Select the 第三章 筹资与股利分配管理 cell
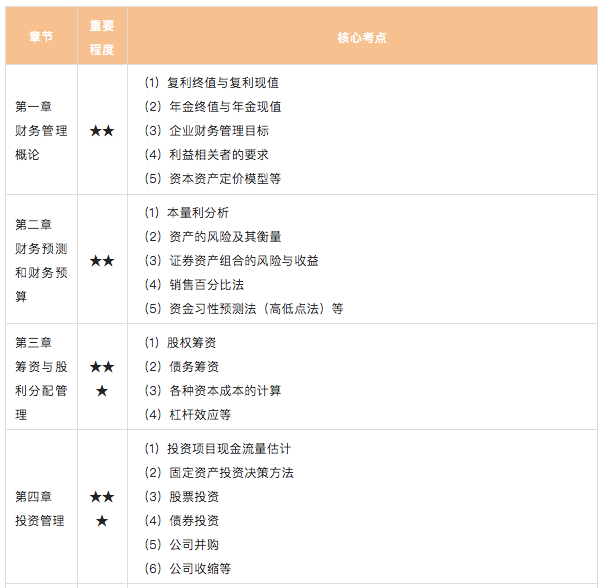Viewport: 603px width, 588px height. click(41, 378)
